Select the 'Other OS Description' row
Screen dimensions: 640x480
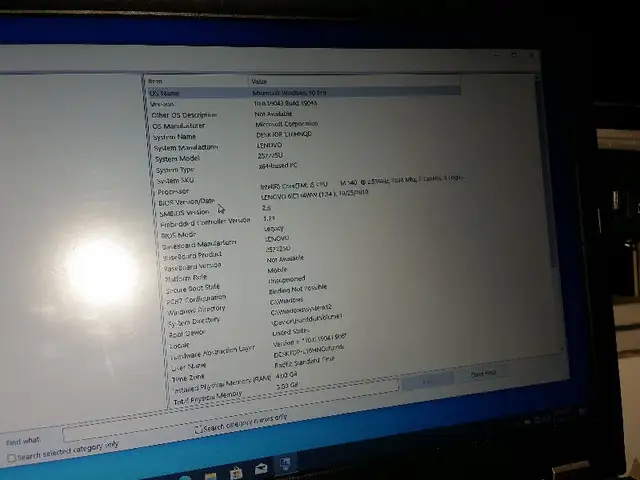tap(184, 115)
